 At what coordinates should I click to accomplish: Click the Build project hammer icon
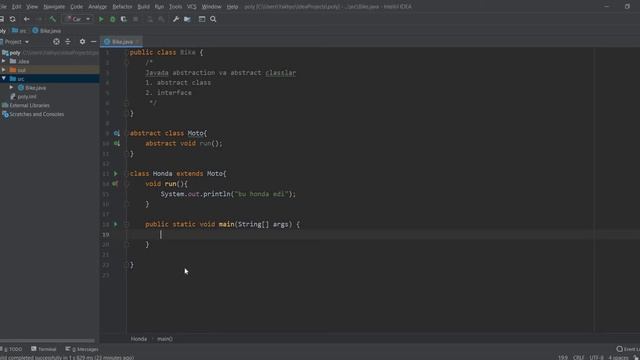point(53,19)
